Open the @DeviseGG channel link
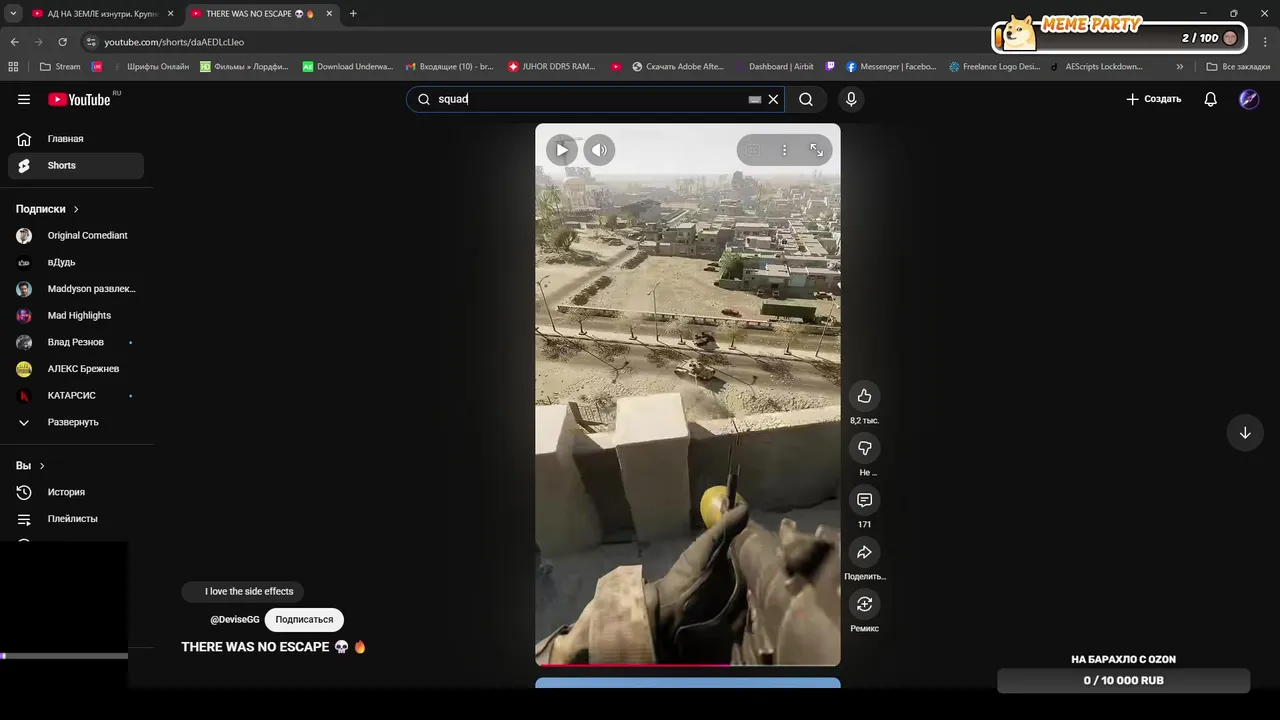This screenshot has height=720, width=1280. [x=235, y=620]
